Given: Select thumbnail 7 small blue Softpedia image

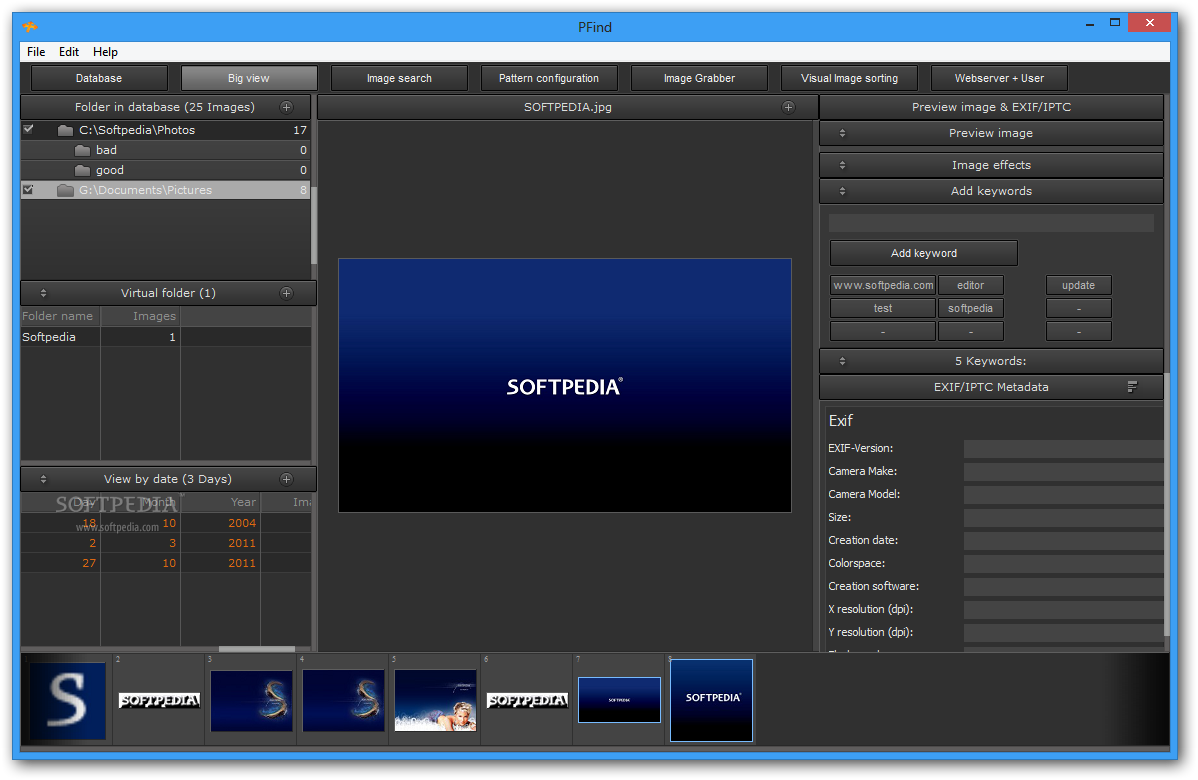Looking at the screenshot, I should click(619, 700).
